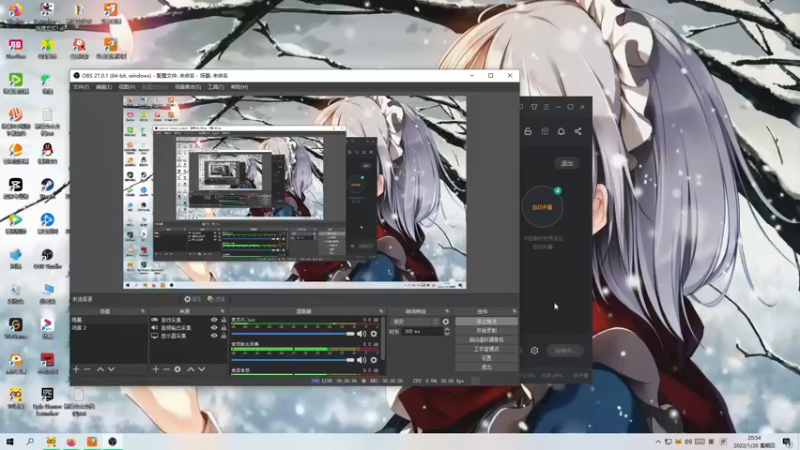Viewport: 800px width, 450px height.
Task: Adjust the 麦克风/Aux volume slider
Action: pos(293,334)
